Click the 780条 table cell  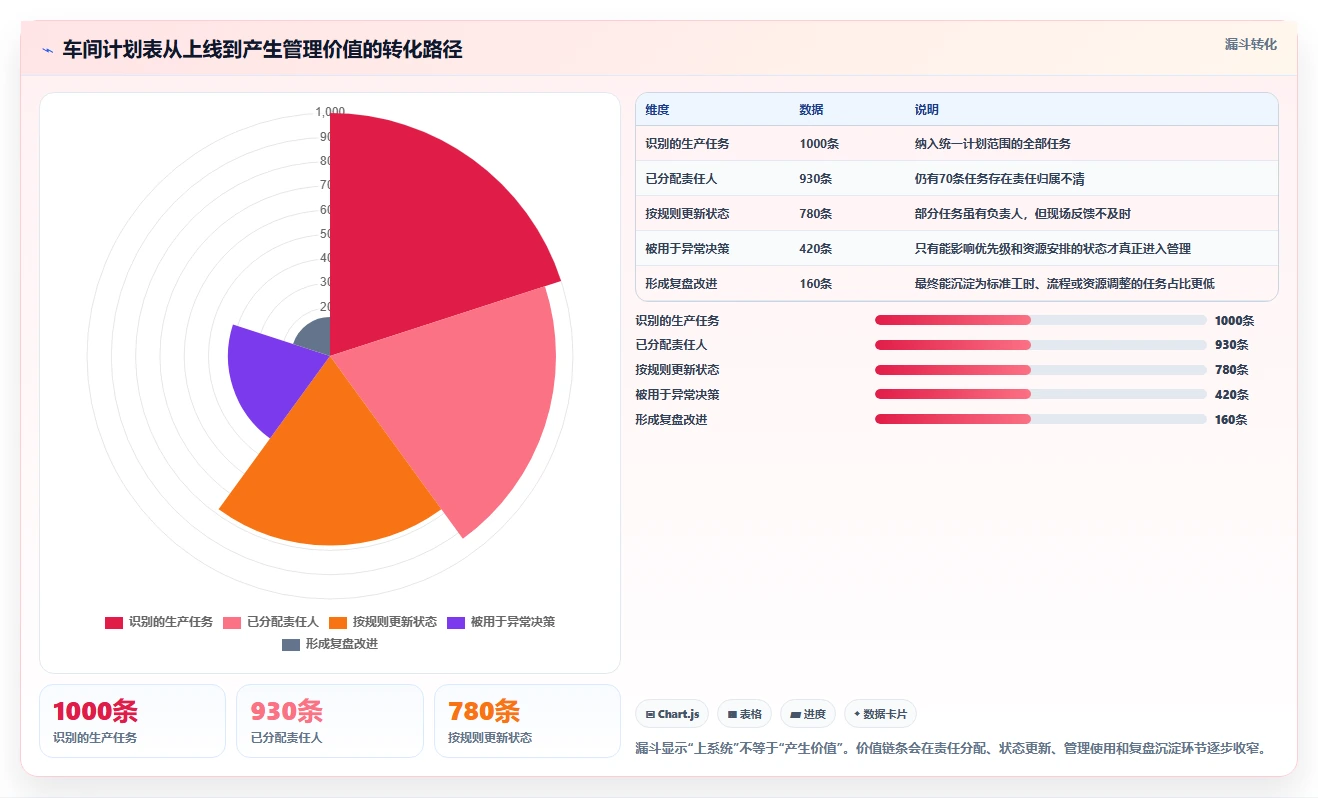click(x=816, y=214)
